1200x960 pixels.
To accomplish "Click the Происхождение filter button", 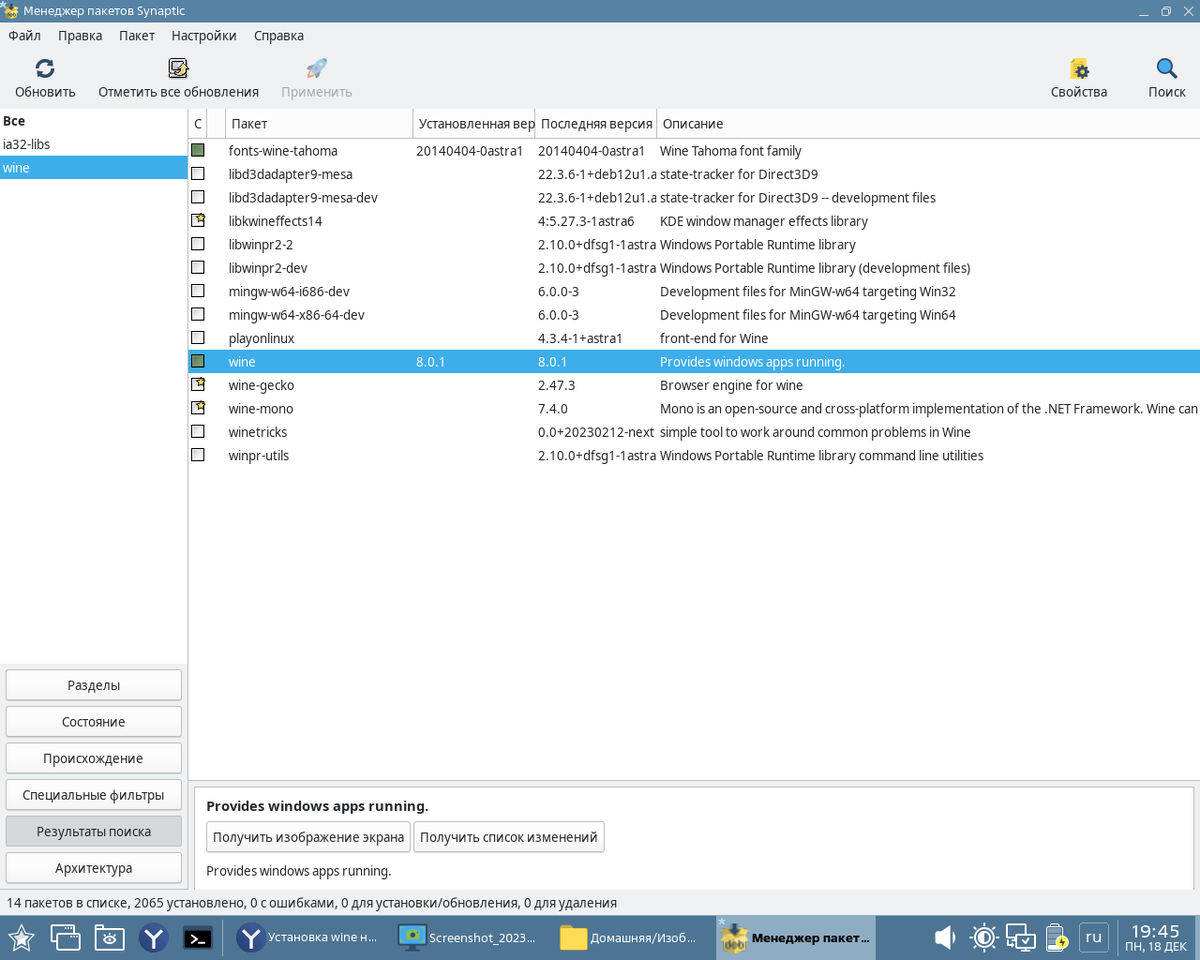I will coord(94,758).
